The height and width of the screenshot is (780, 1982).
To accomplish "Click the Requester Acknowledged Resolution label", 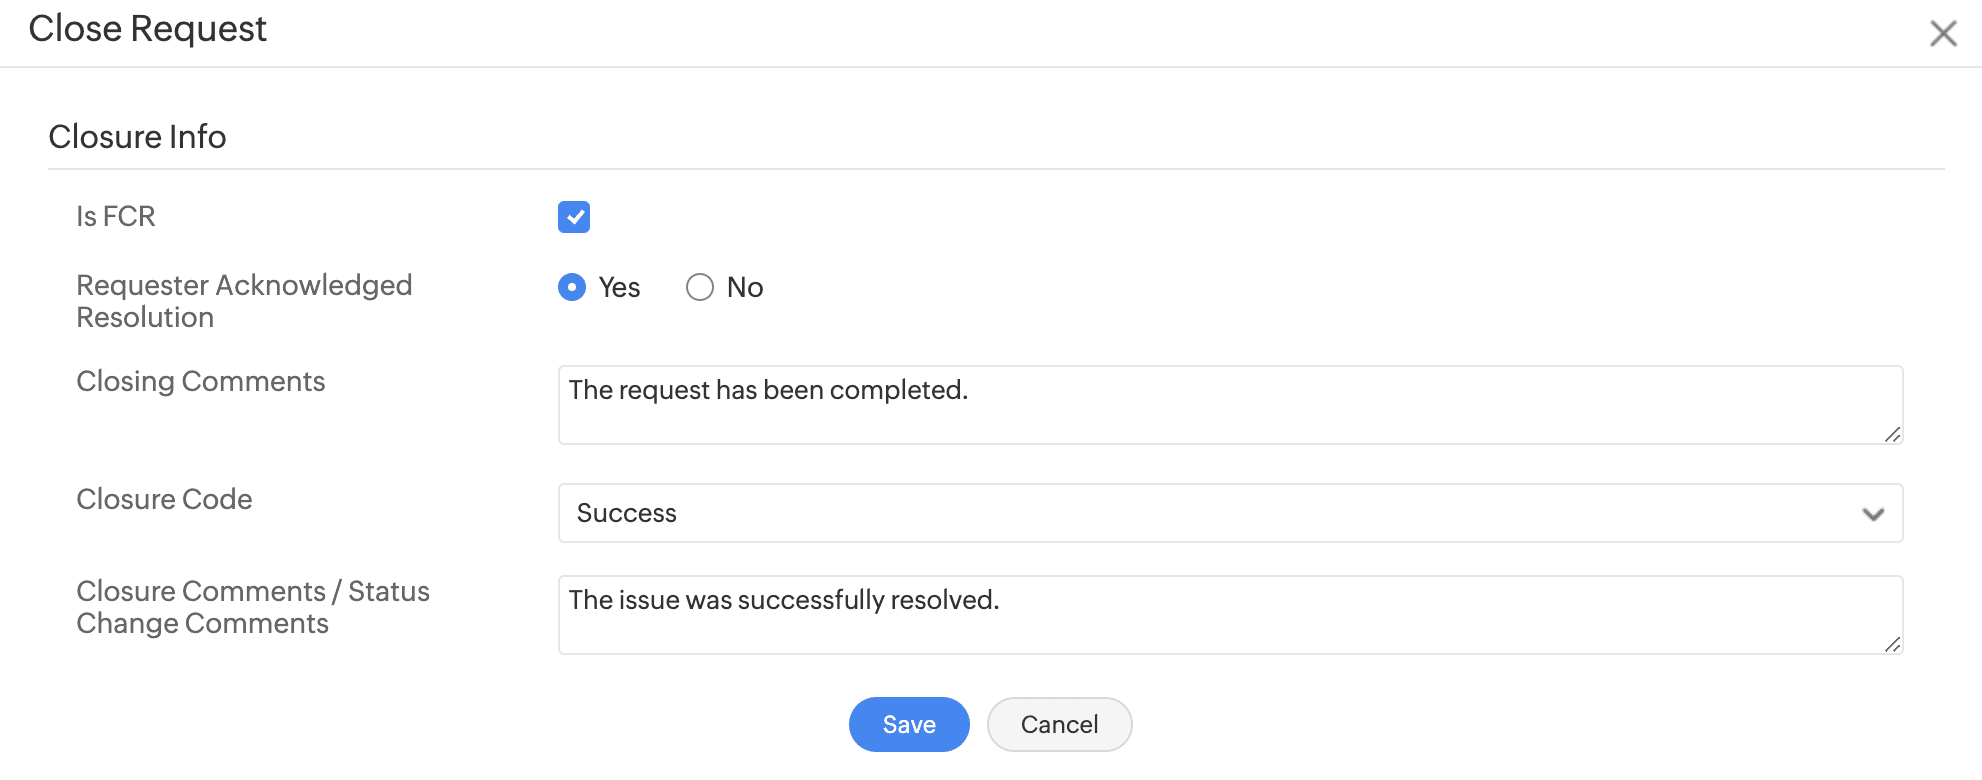I will pyautogui.click(x=244, y=301).
